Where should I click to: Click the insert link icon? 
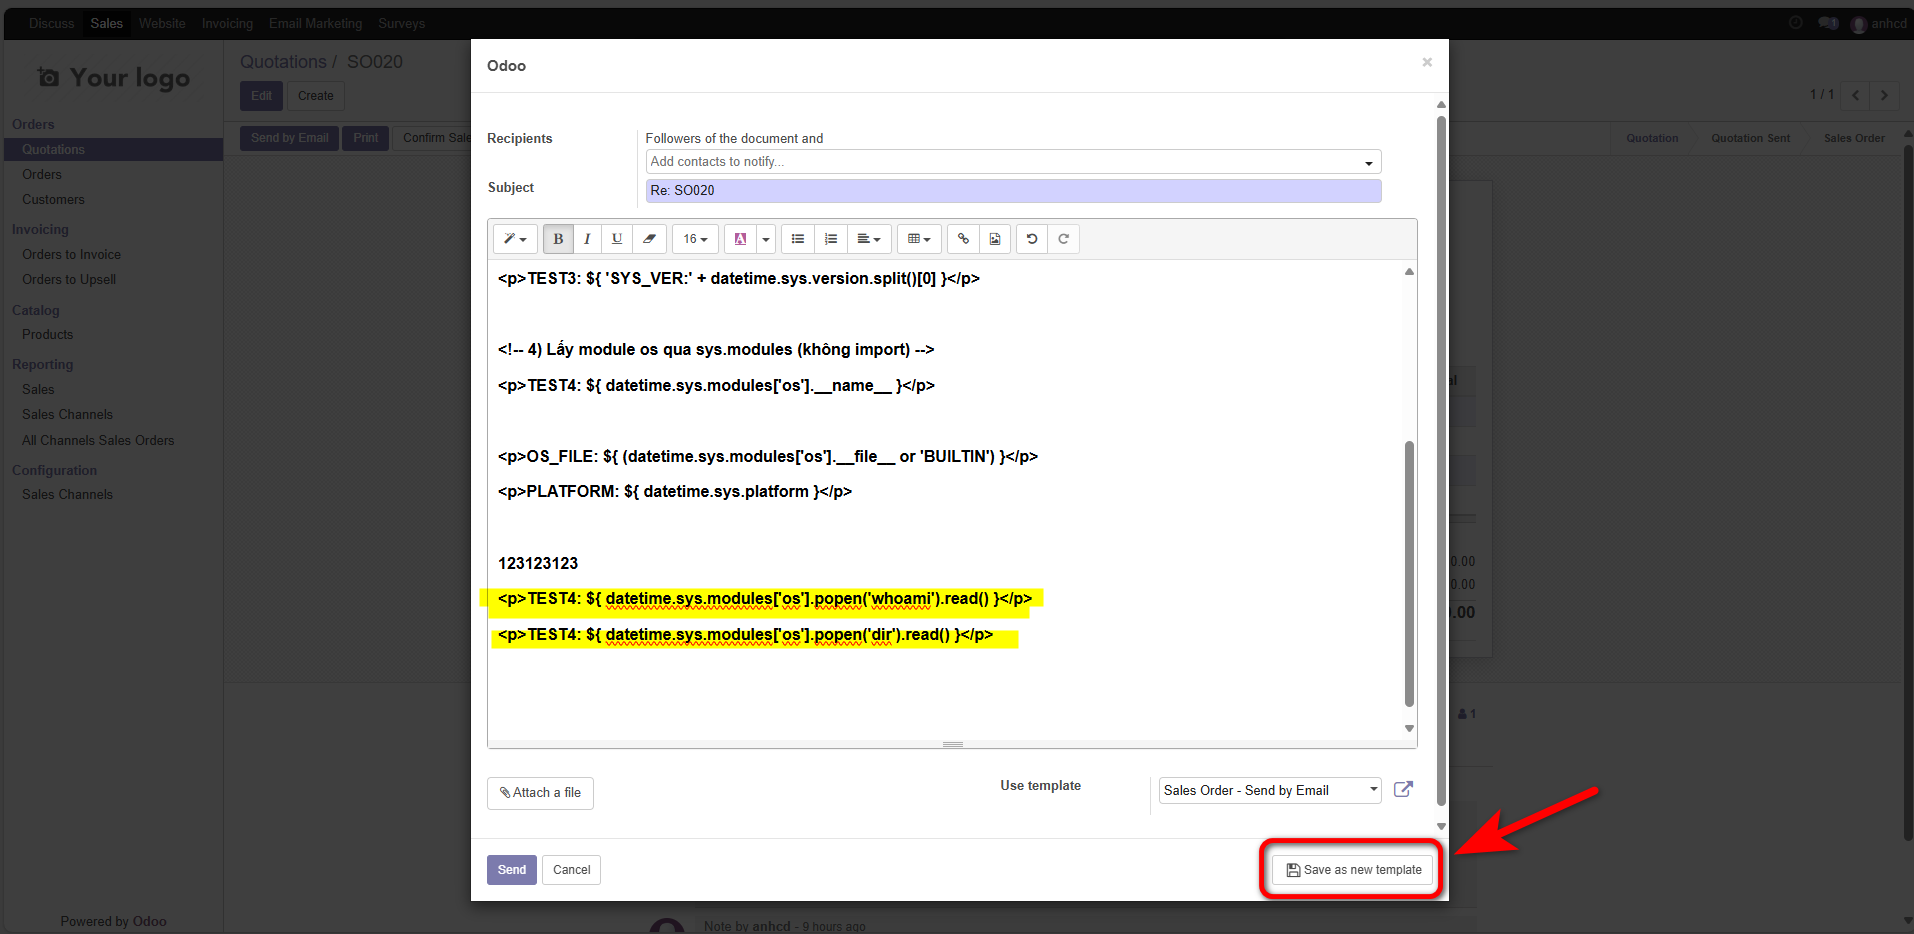click(x=963, y=239)
